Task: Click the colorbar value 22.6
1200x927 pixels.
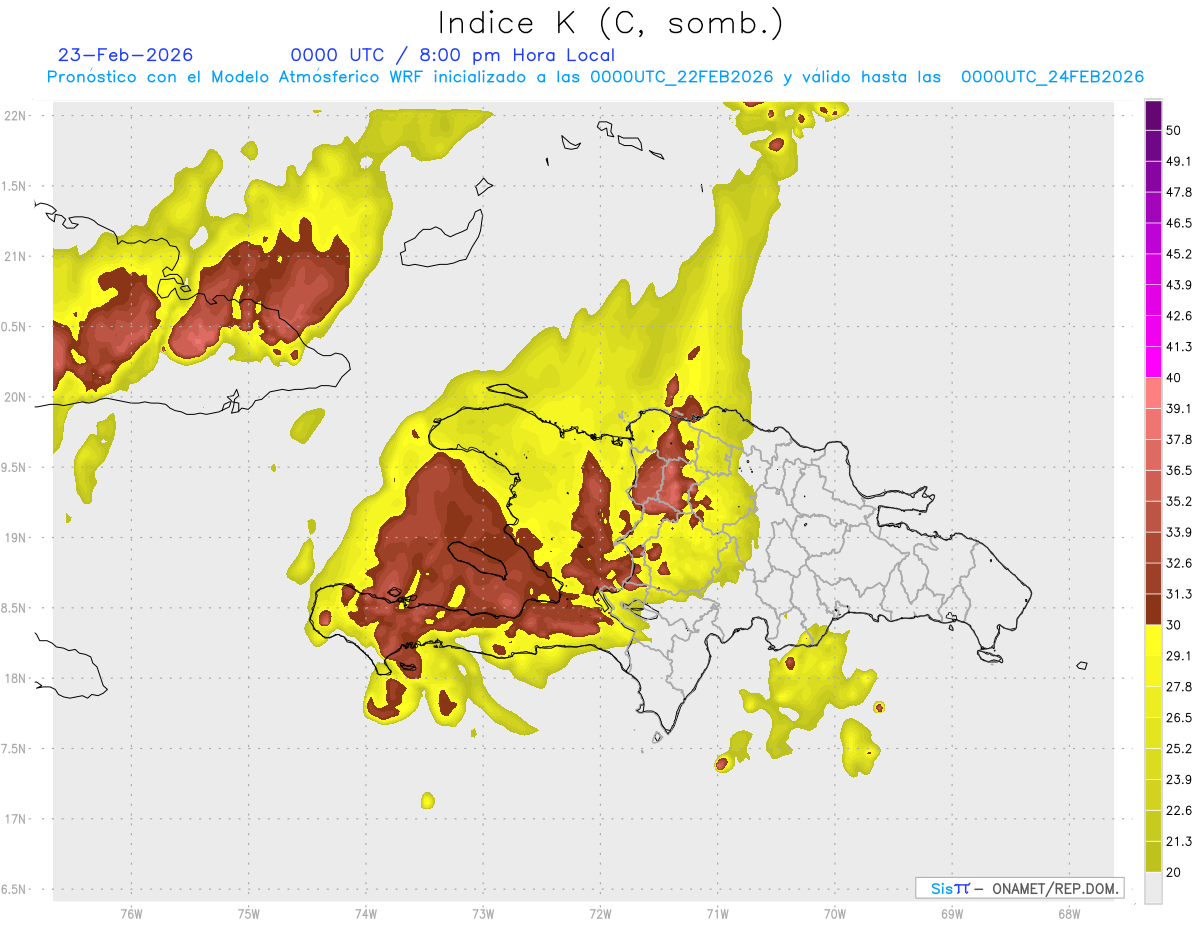Action: 1180,810
